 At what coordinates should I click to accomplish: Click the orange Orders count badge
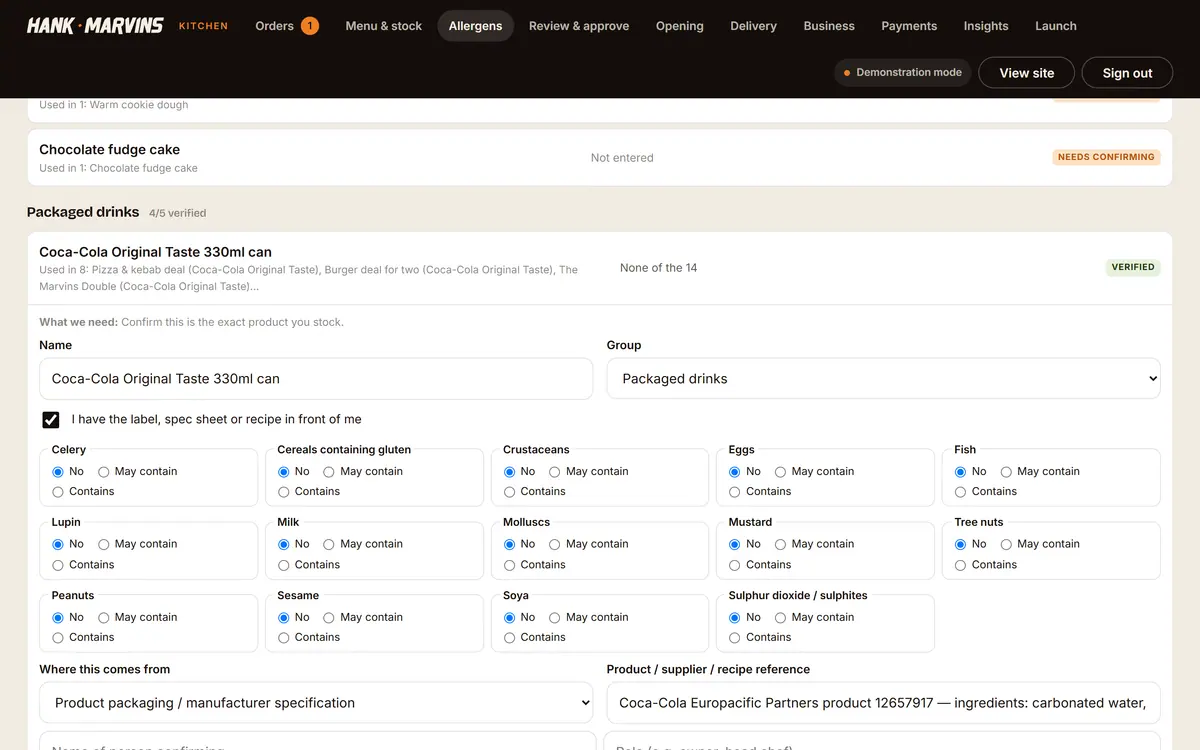pyautogui.click(x=310, y=25)
